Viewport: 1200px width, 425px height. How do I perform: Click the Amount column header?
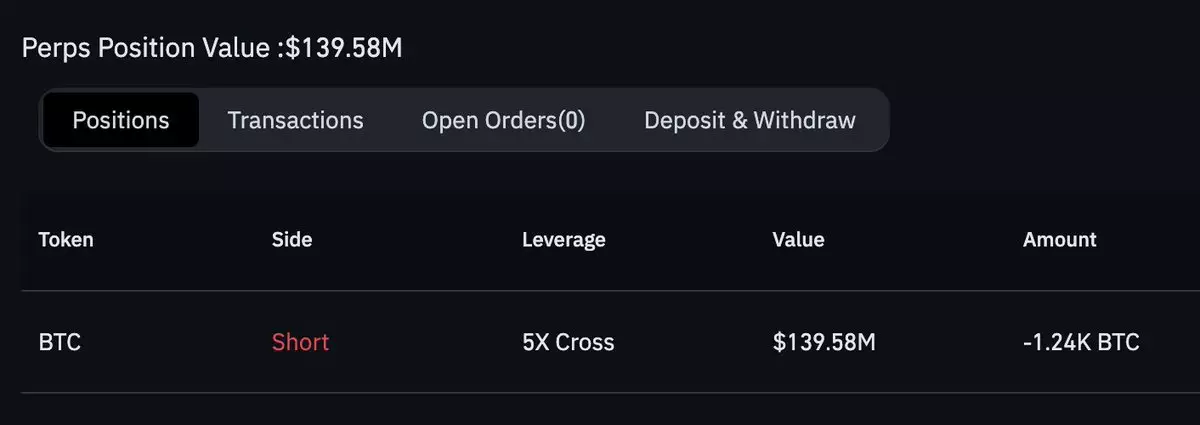tap(1059, 240)
